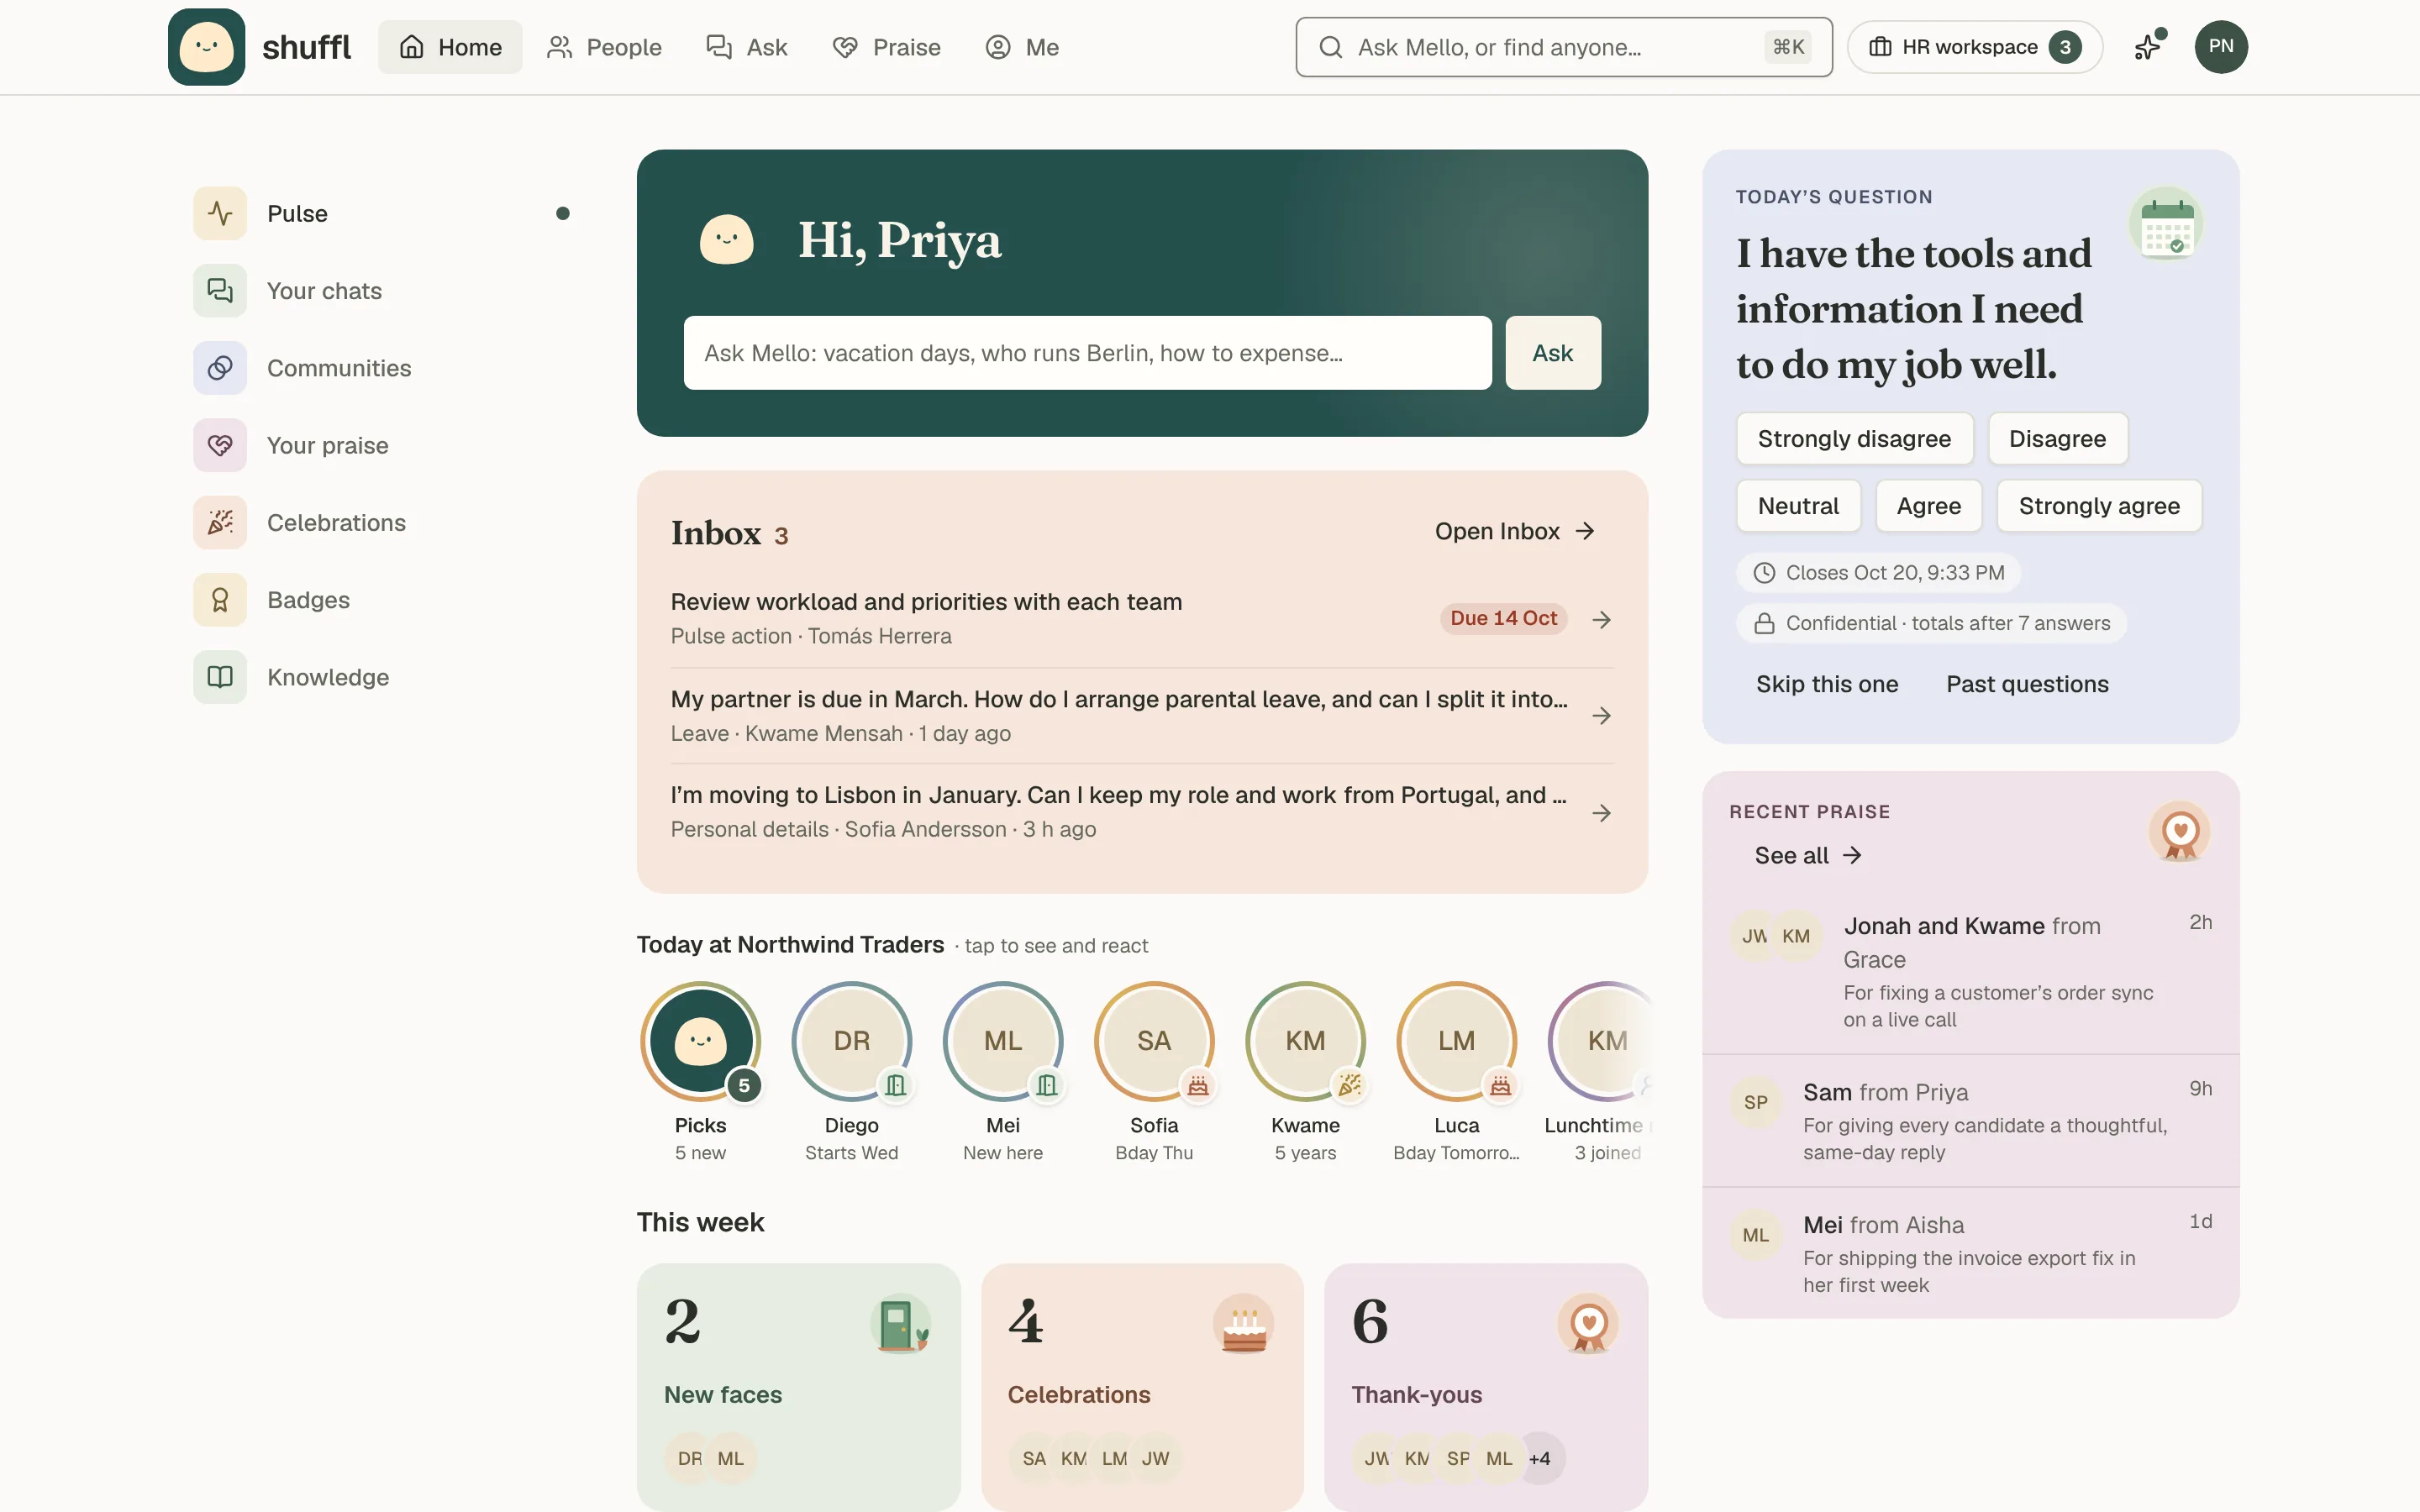Switch to the Praise tab
This screenshot has width=2420, height=1512.
pos(886,47)
